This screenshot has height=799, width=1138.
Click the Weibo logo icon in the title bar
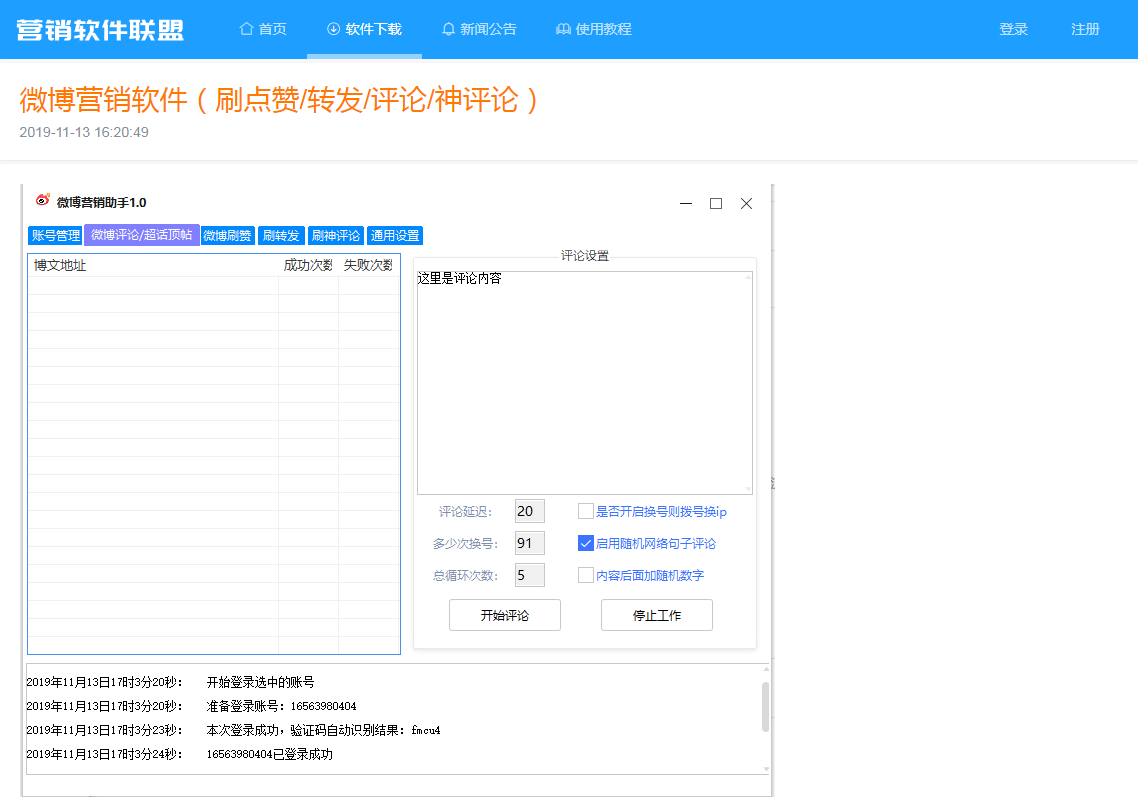(x=43, y=200)
